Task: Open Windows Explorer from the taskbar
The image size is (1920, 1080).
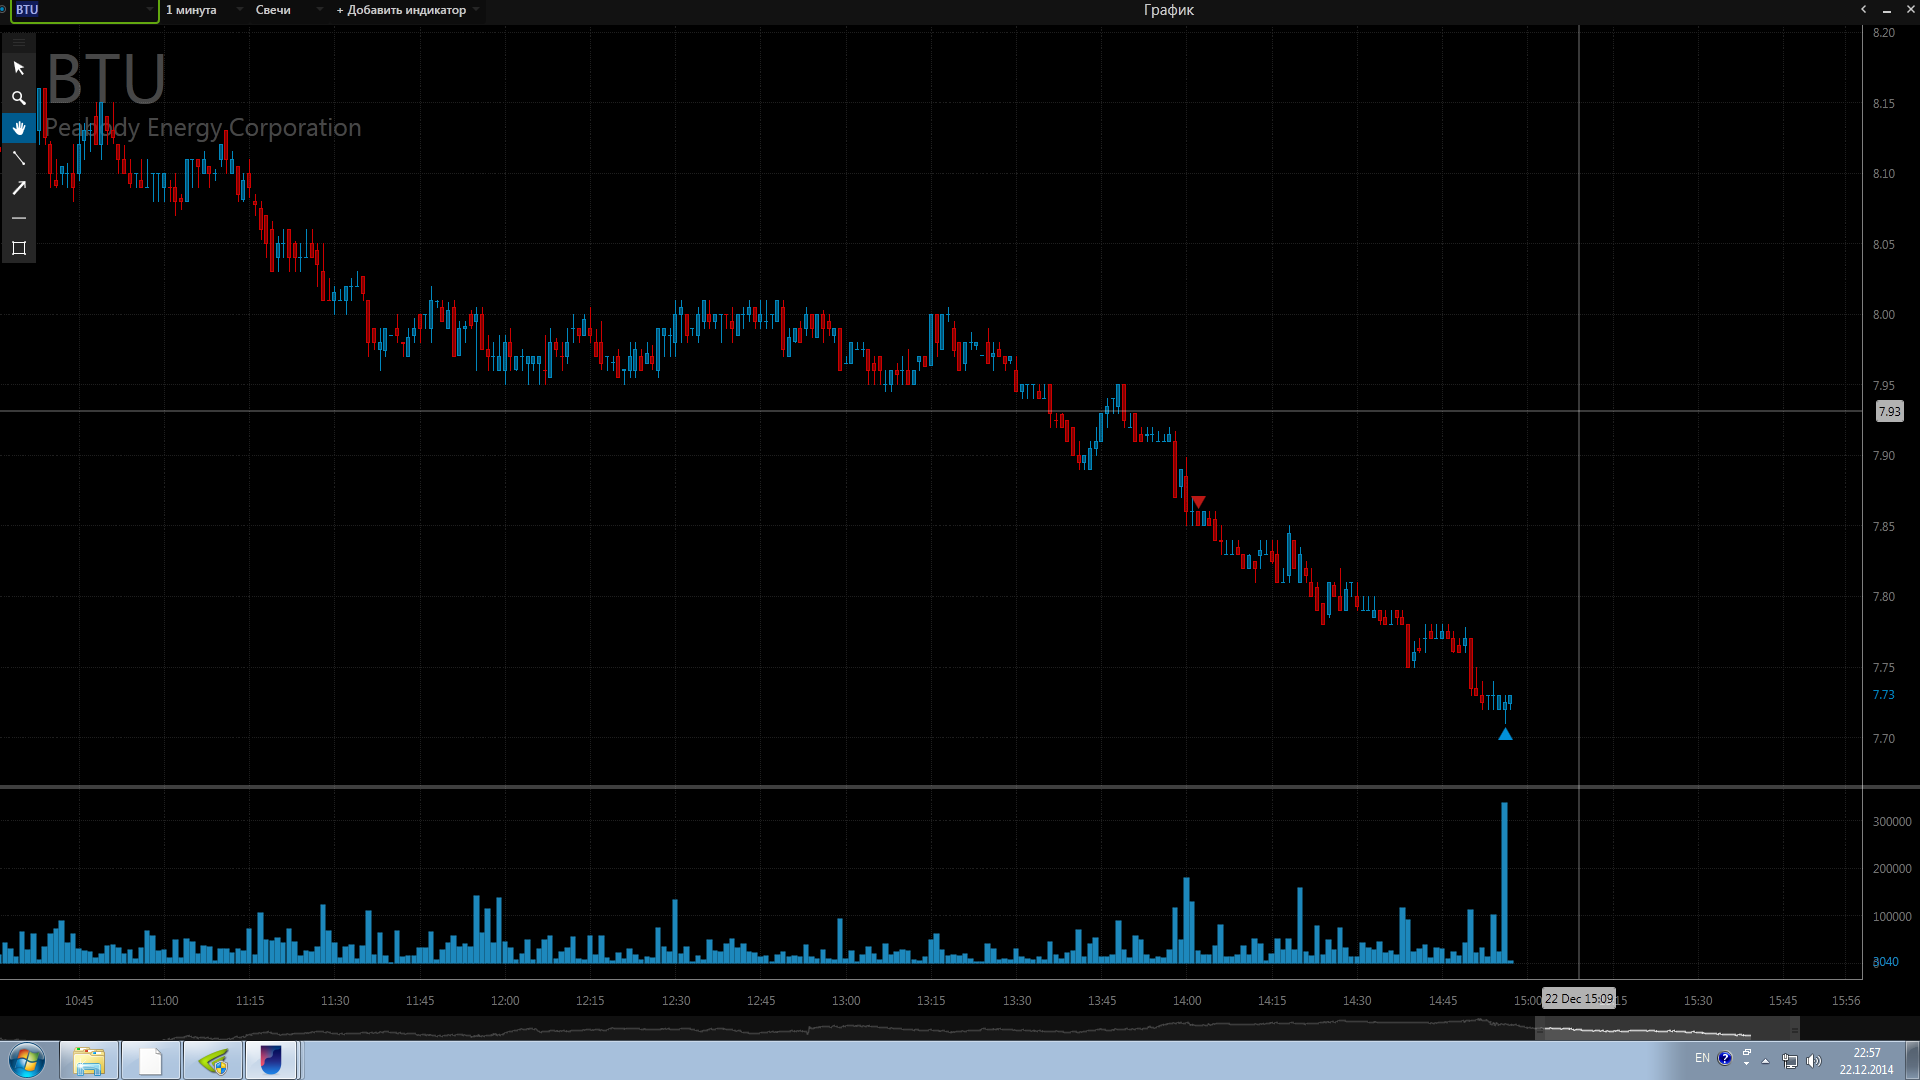Action: (x=89, y=1060)
